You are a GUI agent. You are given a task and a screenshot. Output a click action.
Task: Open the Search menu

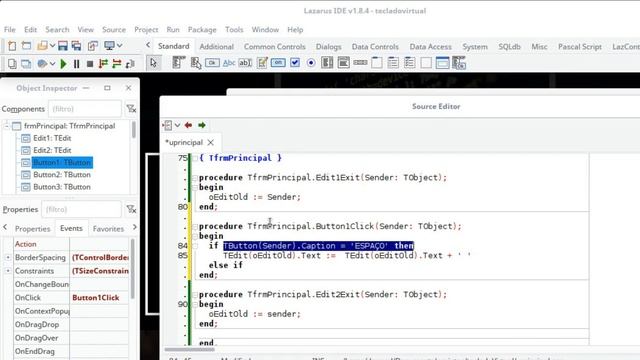57,30
